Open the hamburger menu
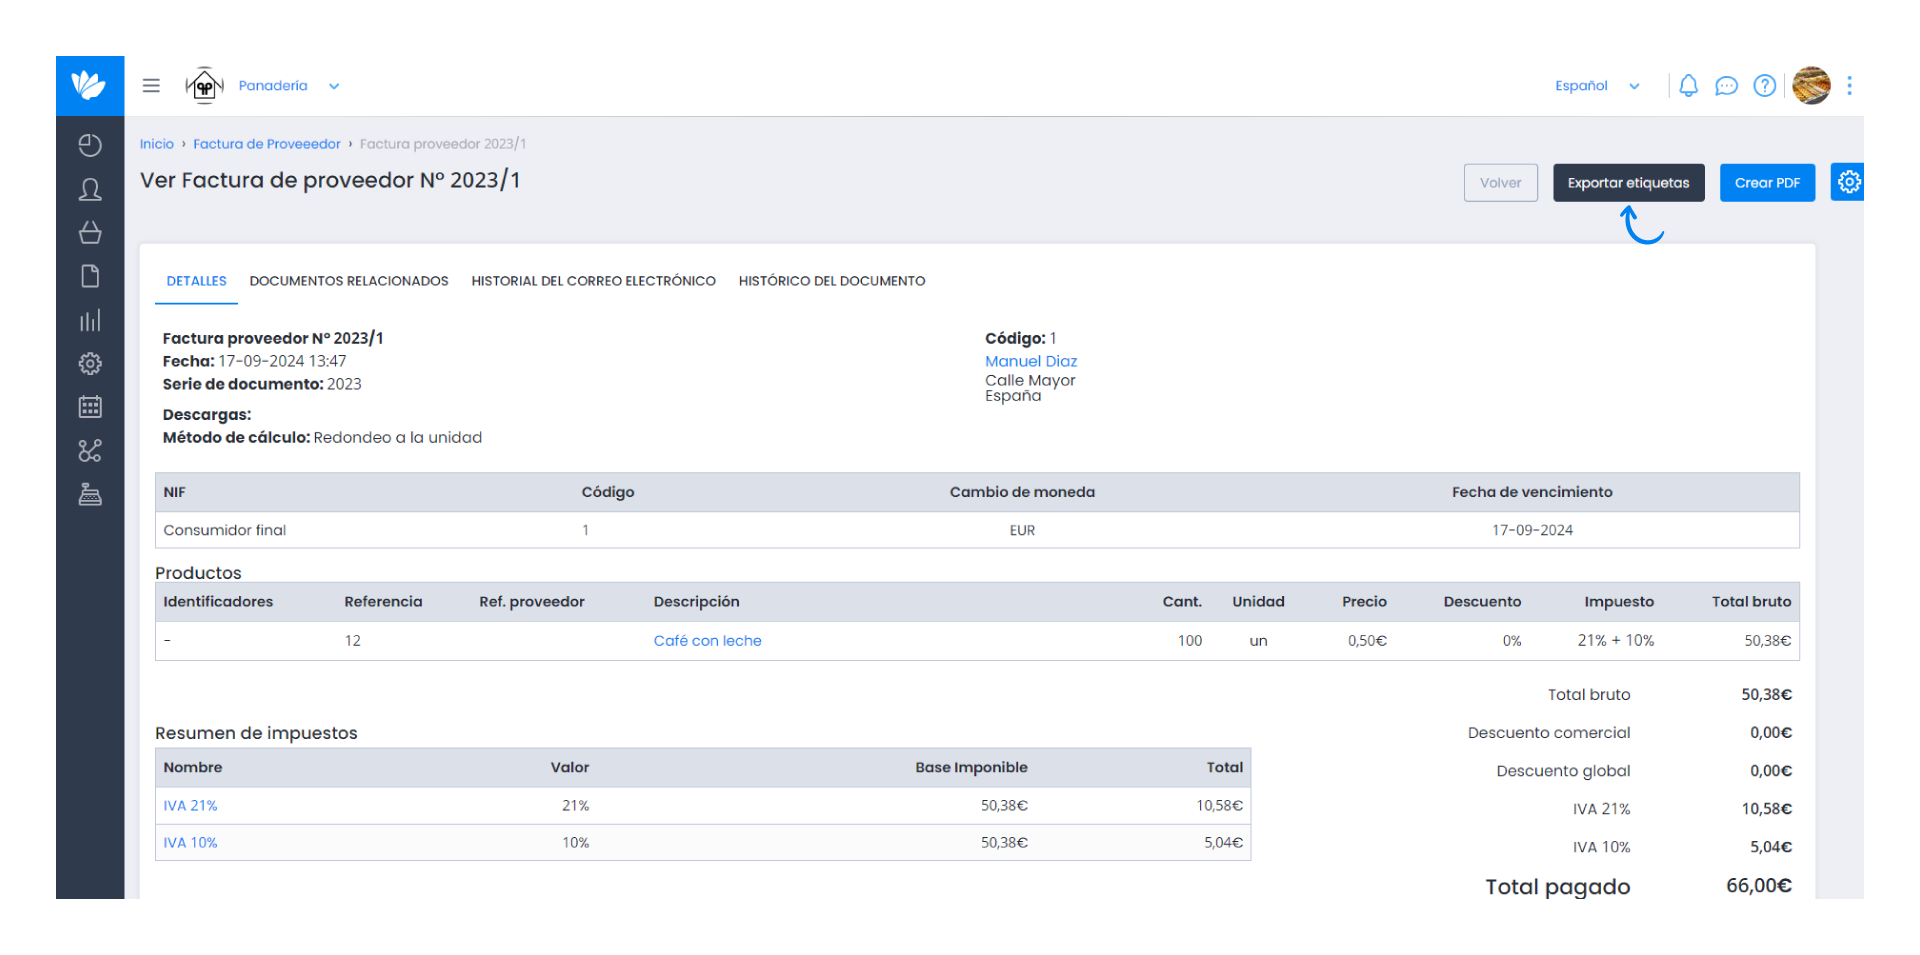The width and height of the screenshot is (1920, 955). 151,86
